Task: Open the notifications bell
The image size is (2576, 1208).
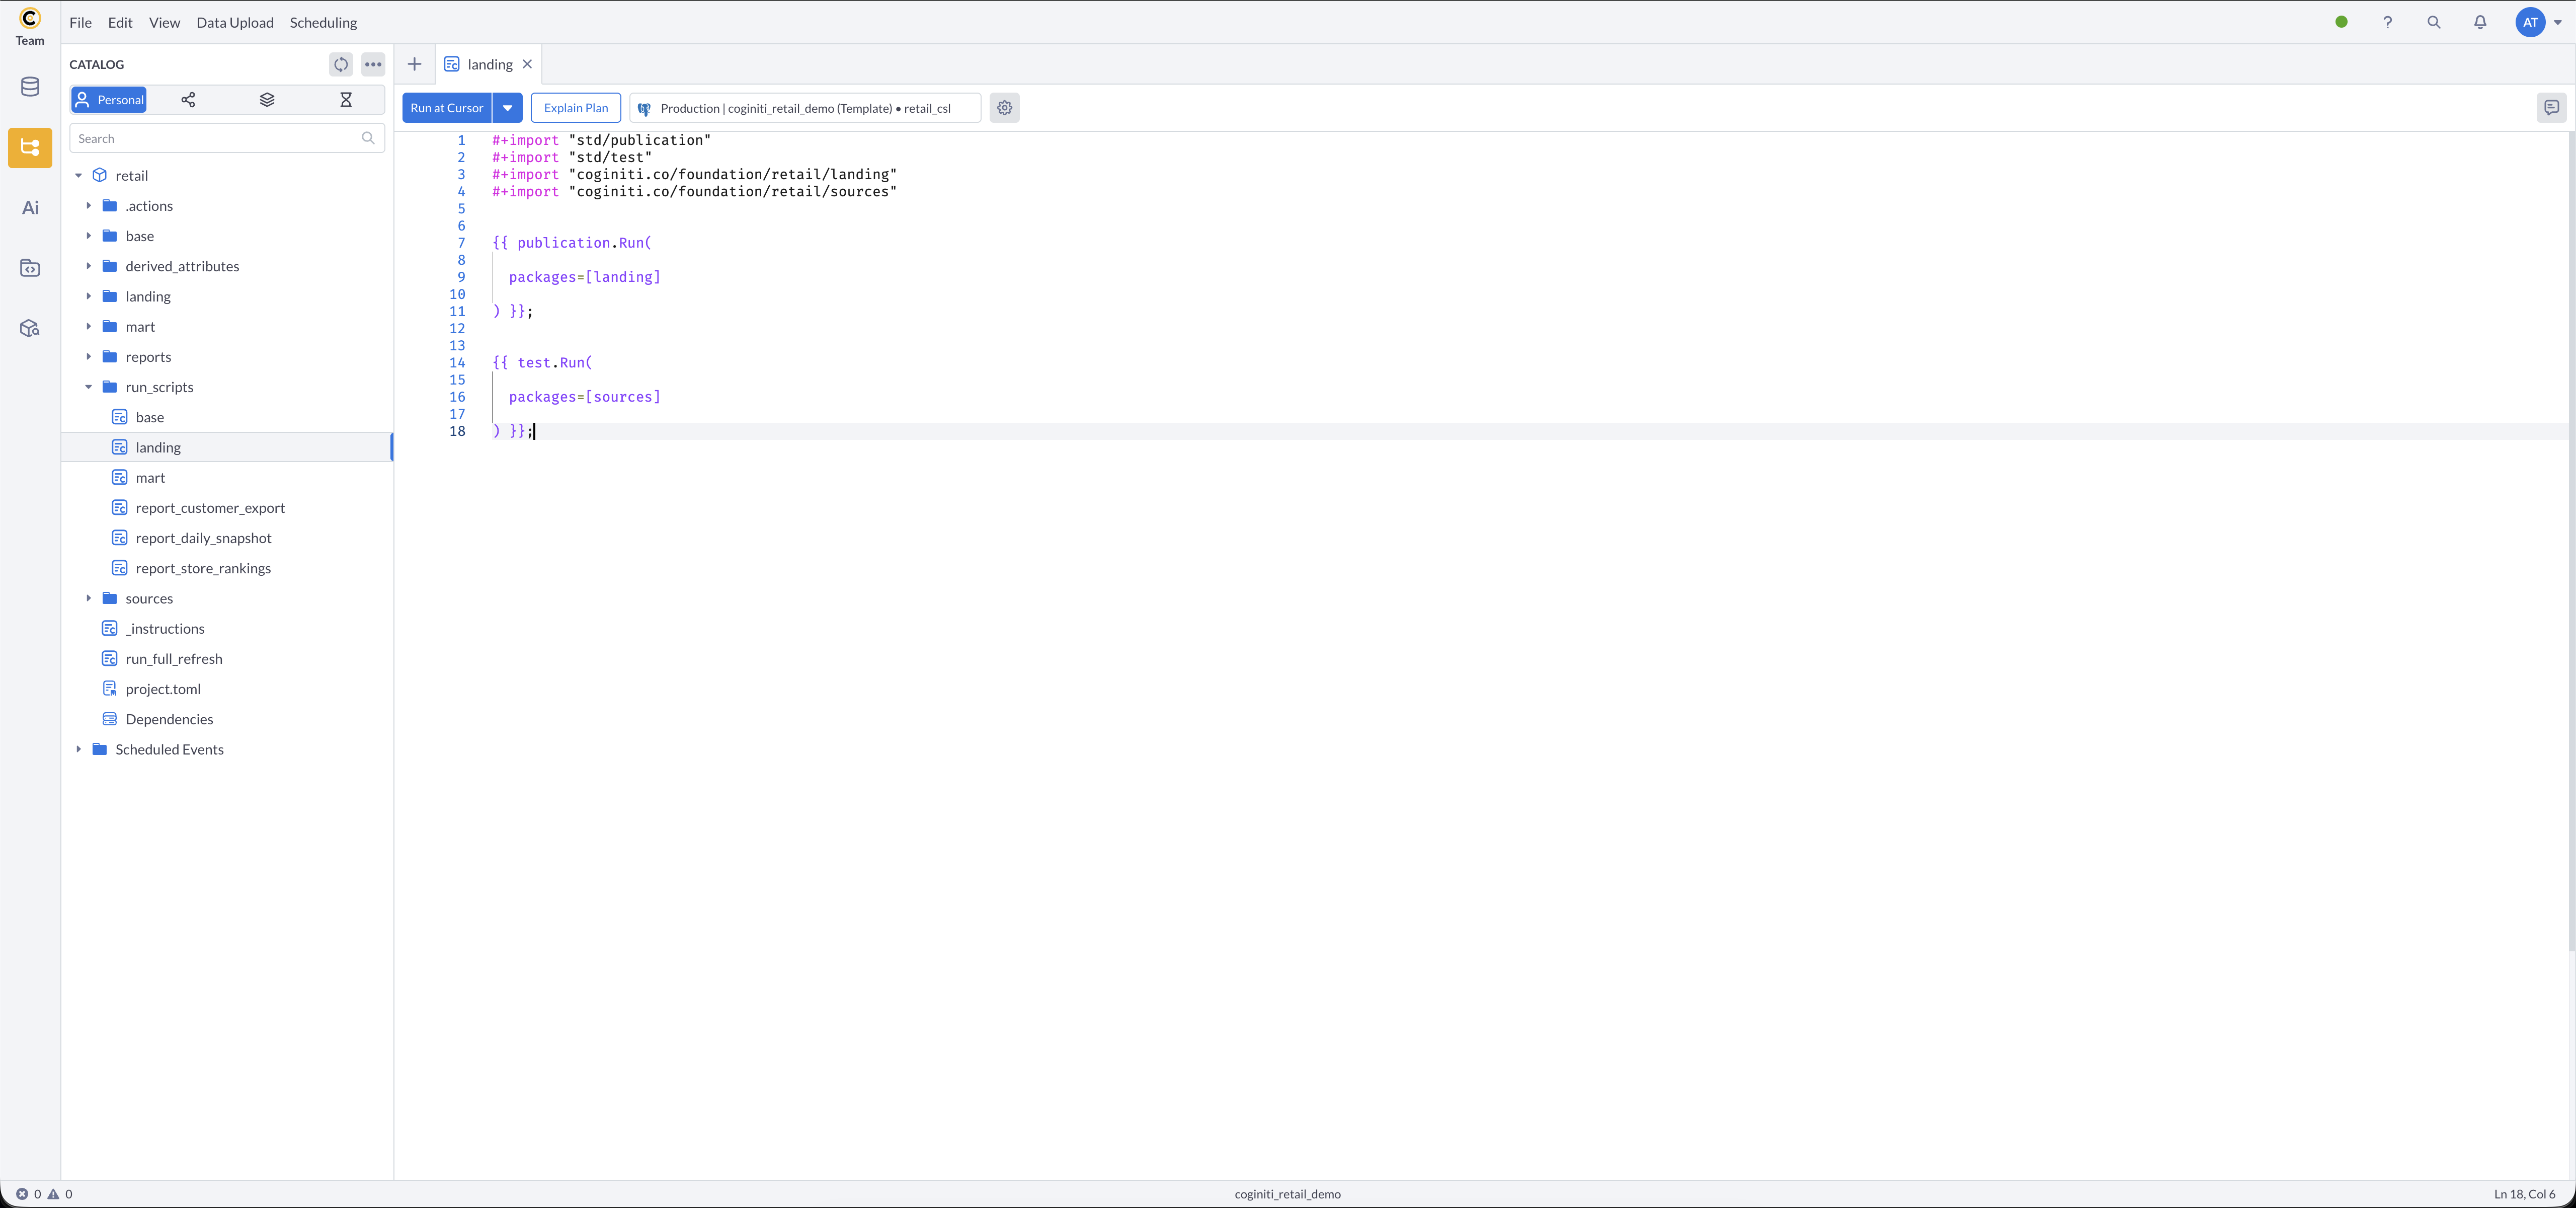Action: [x=2480, y=22]
